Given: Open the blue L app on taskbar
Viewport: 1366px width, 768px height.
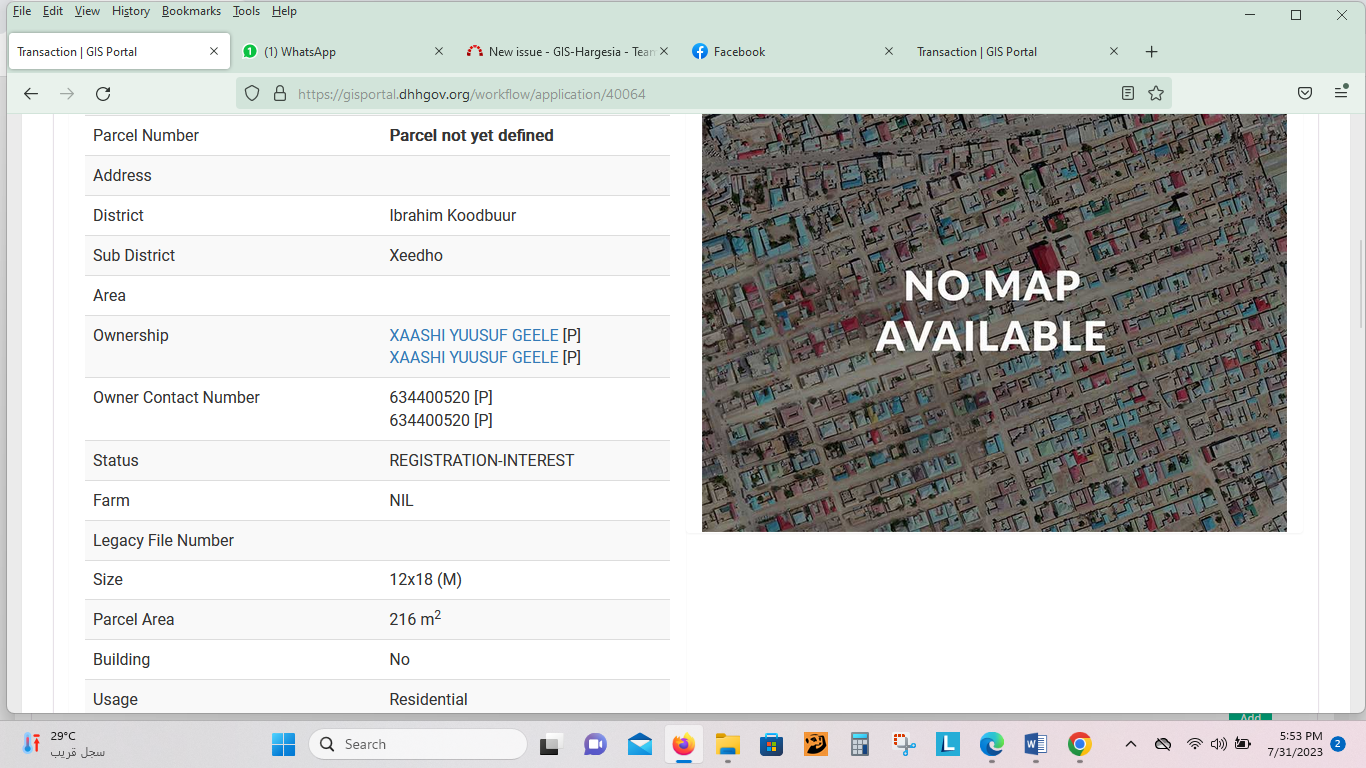Looking at the screenshot, I should pyautogui.click(x=948, y=744).
